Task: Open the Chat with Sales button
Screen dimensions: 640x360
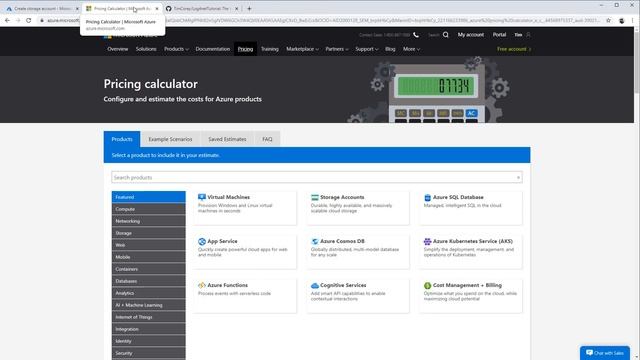Action: tap(605, 353)
